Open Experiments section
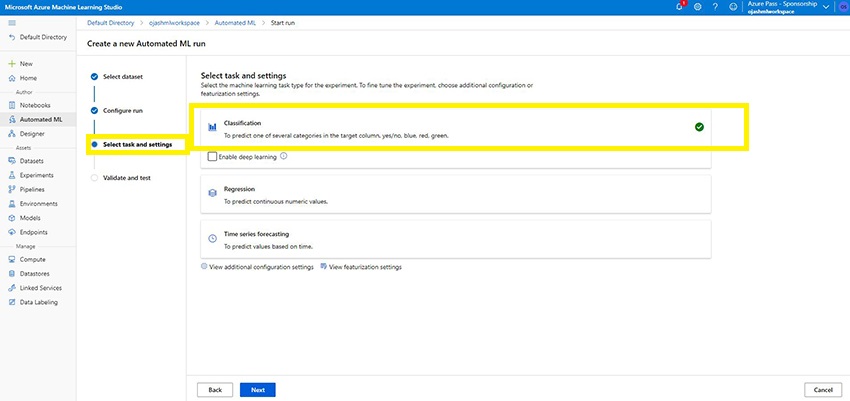Screen dimensions: 850x401 point(31,175)
